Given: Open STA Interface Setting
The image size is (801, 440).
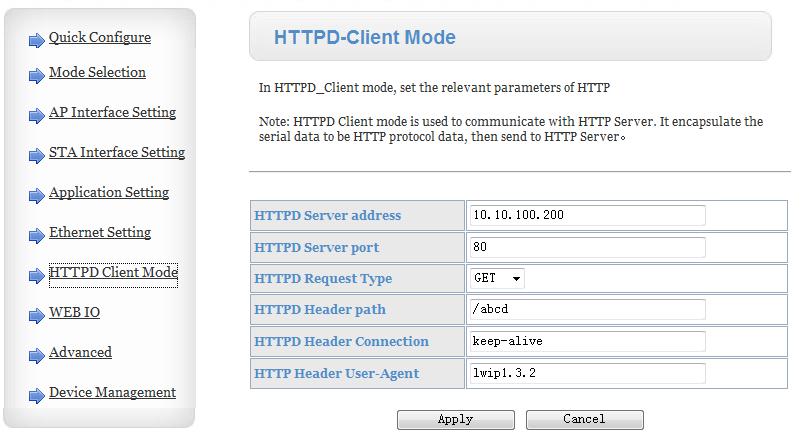Looking at the screenshot, I should (x=117, y=152).
